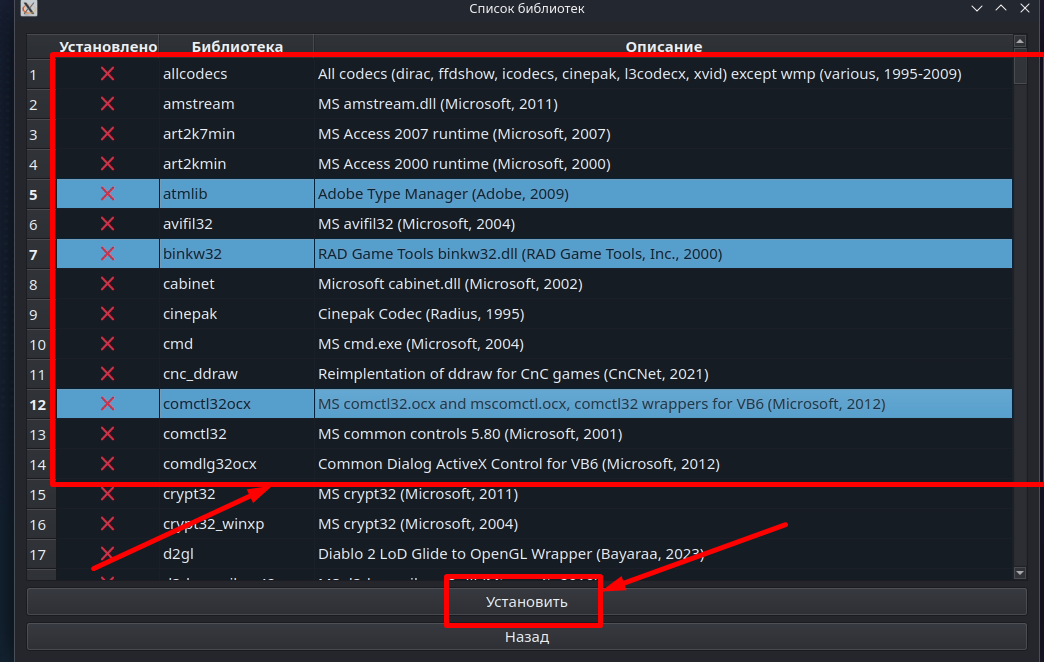Screen dimensions: 1044x662
Task: Click red X status for crypt32_winxp
Action: [x=107, y=523]
